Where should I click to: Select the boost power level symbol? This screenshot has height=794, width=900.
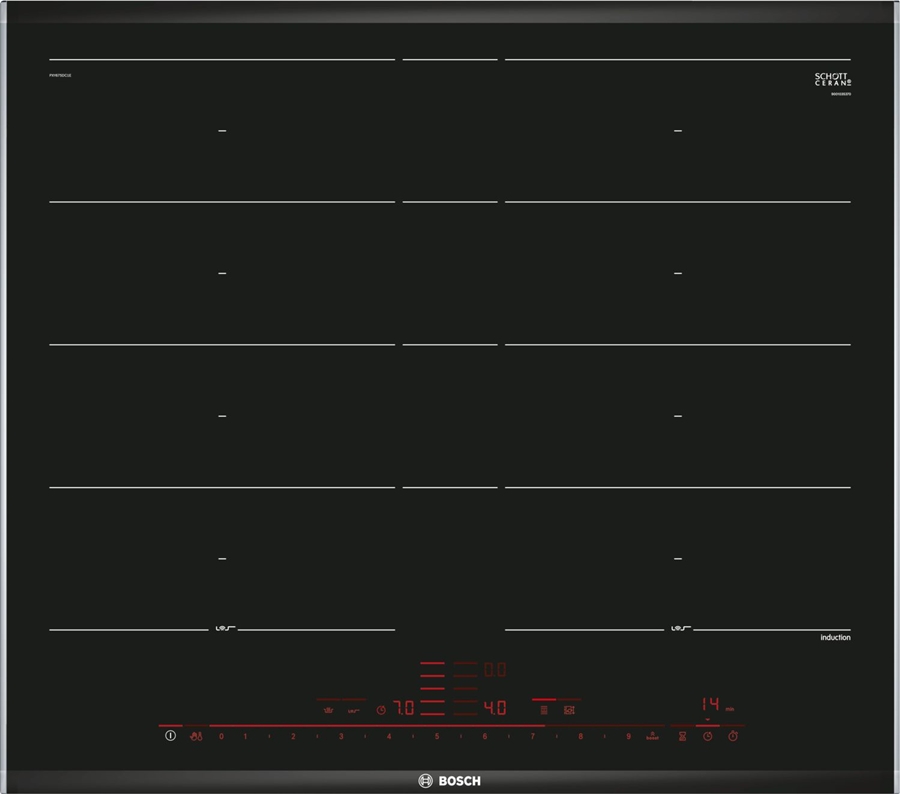pos(652,736)
